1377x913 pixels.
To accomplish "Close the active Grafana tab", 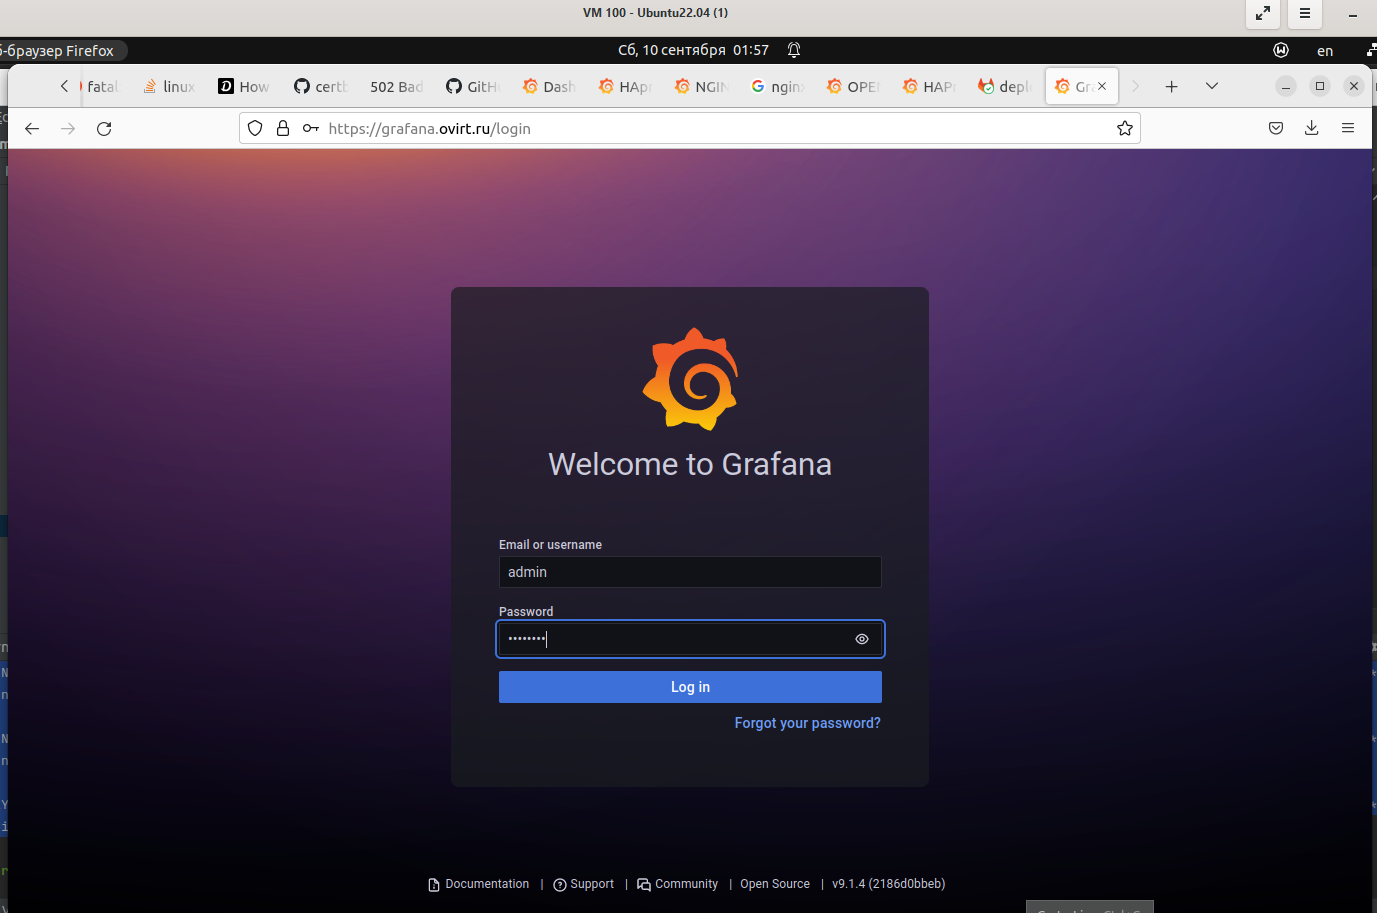I will click(x=1102, y=86).
